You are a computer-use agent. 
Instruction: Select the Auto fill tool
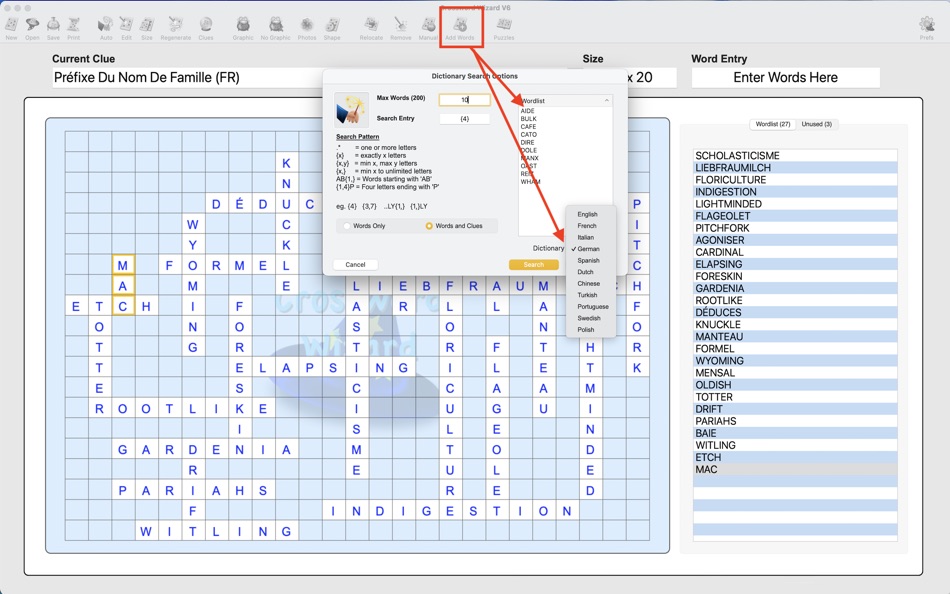[105, 25]
